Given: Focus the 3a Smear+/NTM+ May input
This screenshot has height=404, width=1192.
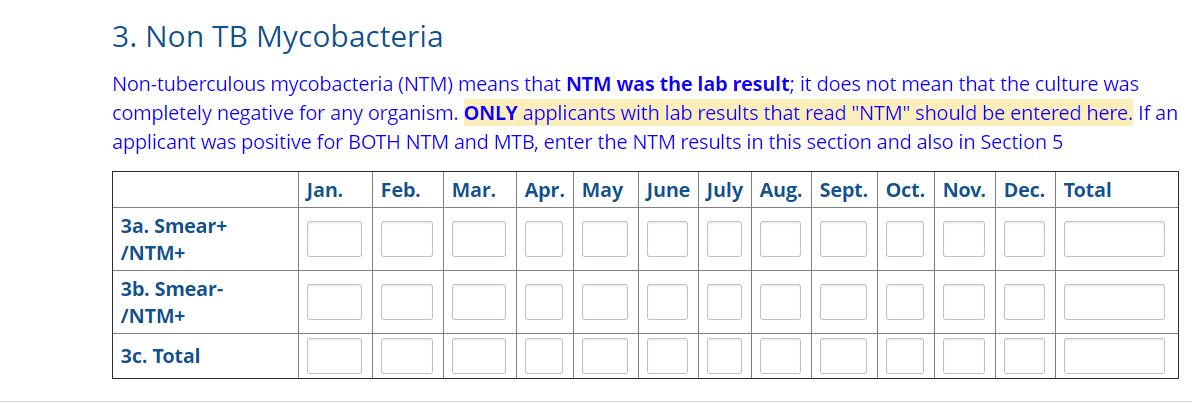Looking at the screenshot, I should 605,239.
